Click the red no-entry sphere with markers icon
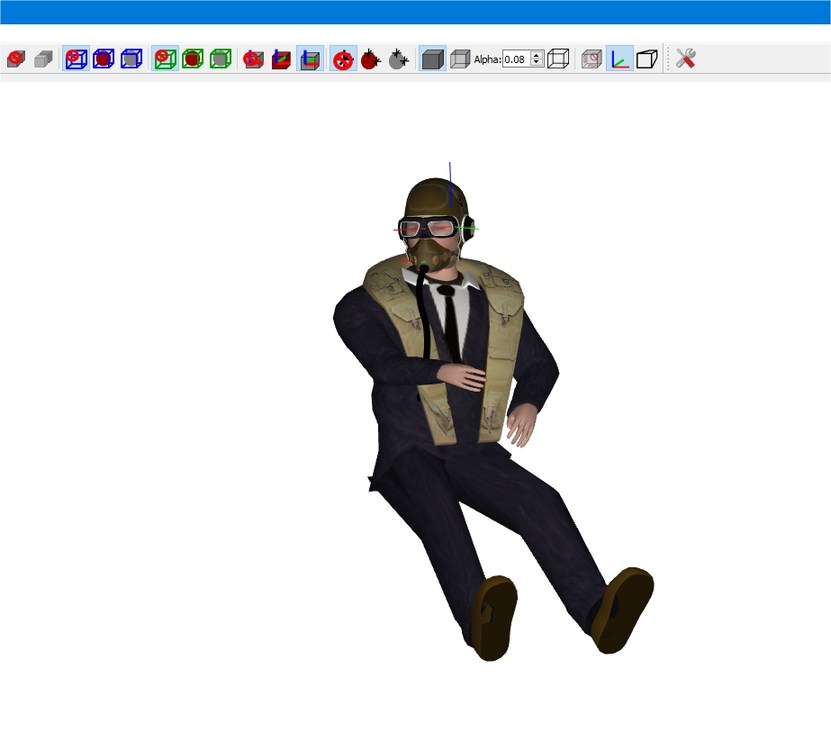831x750 pixels. tap(343, 59)
